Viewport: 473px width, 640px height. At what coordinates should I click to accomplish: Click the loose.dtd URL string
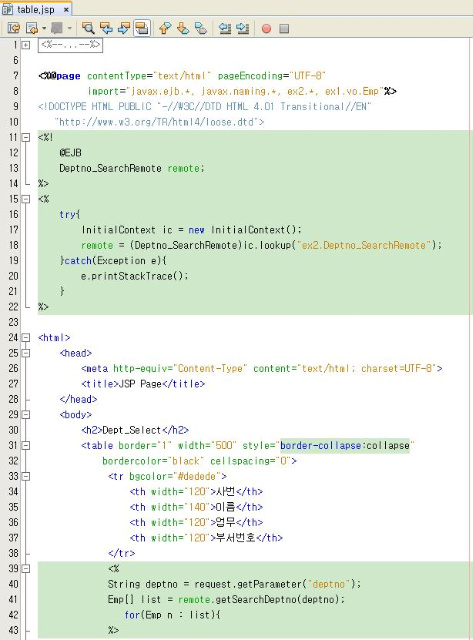coord(159,122)
